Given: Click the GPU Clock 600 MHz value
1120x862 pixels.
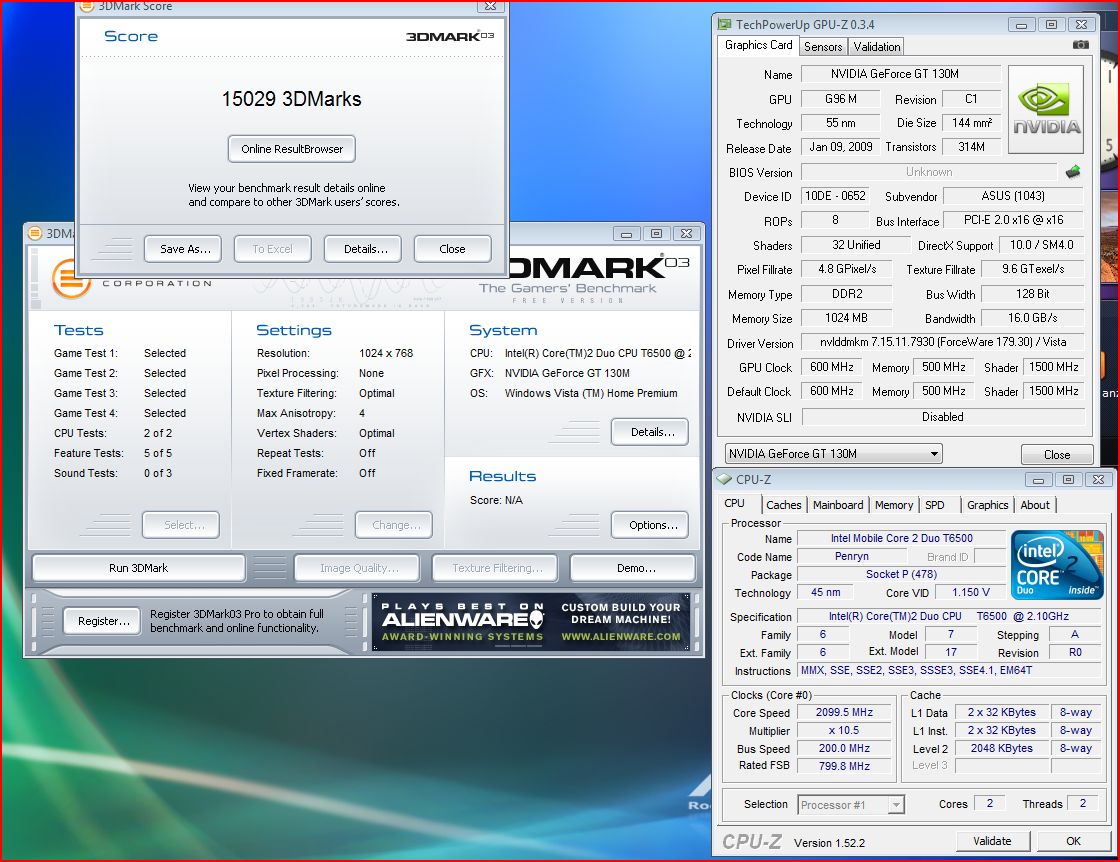Looking at the screenshot, I should [x=831, y=367].
